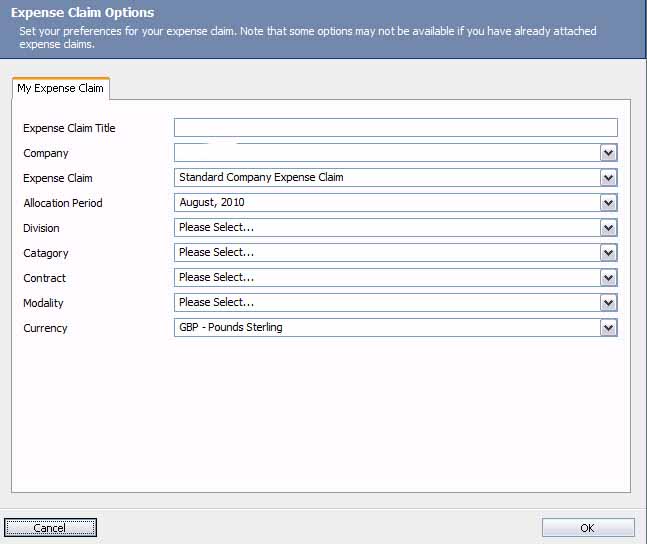Open the Expense Claim dropdown arrow
The height and width of the screenshot is (544, 647).
click(608, 178)
